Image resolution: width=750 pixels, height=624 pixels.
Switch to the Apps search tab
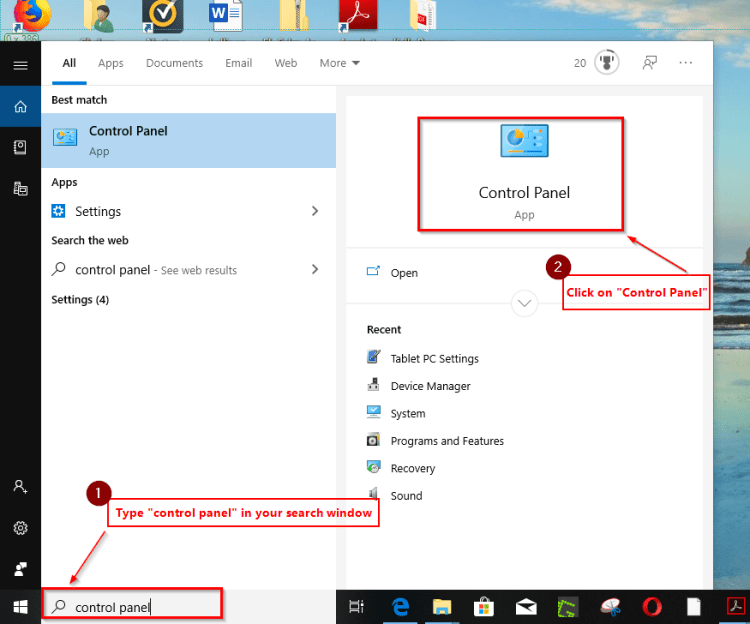[111, 63]
